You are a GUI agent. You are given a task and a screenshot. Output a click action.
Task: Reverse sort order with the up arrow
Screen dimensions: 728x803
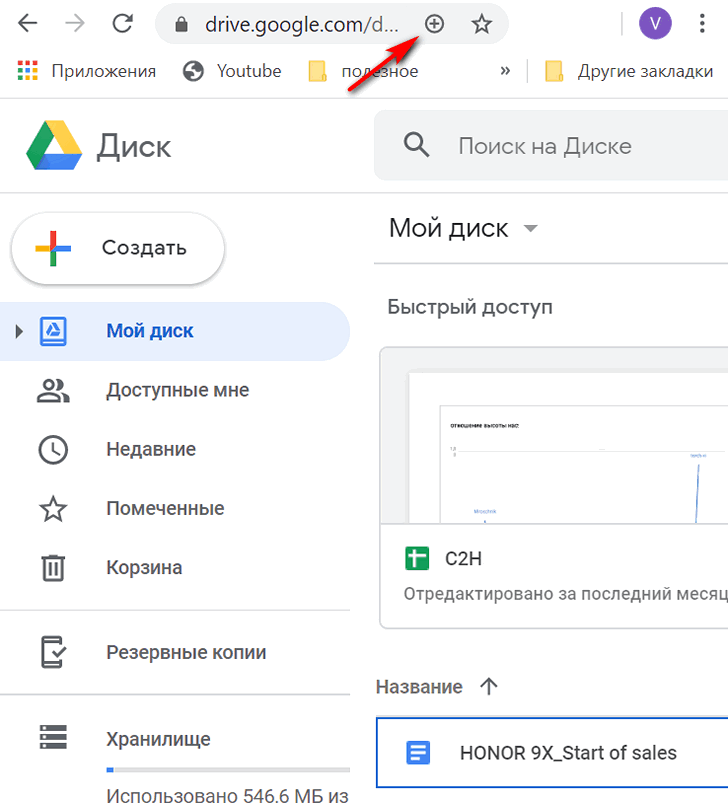(489, 686)
